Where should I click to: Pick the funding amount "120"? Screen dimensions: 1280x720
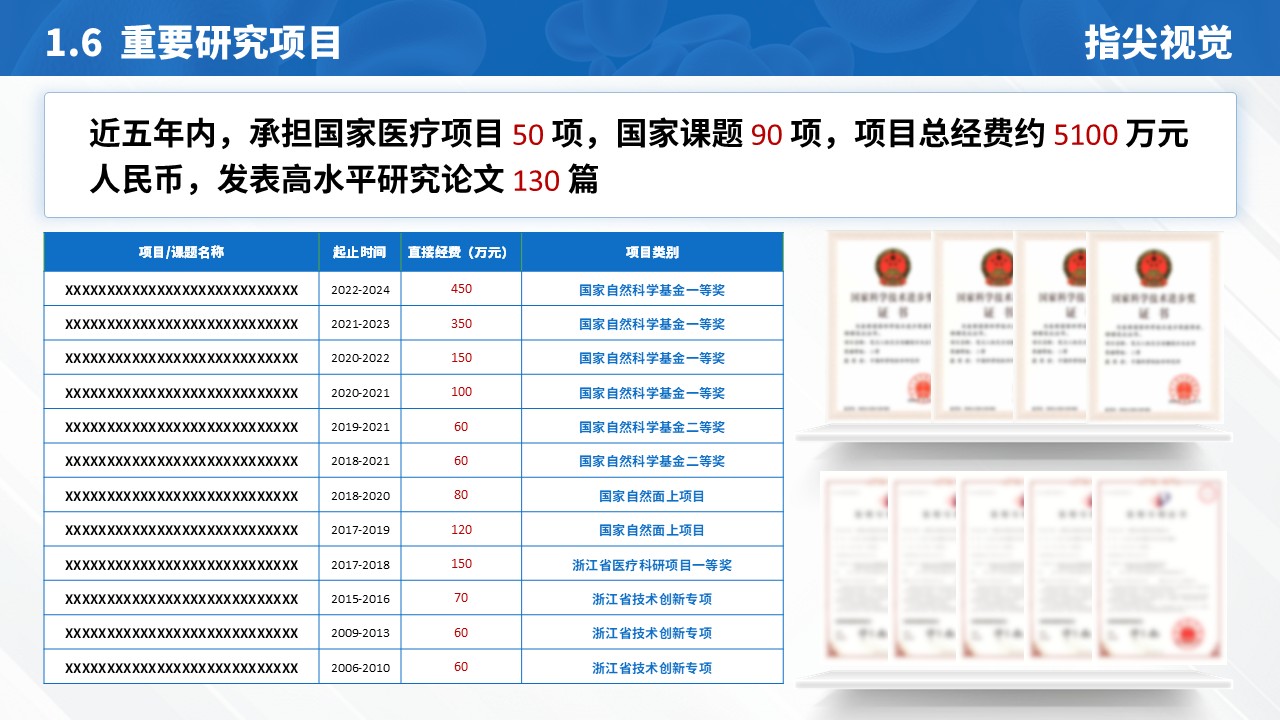[x=461, y=529]
